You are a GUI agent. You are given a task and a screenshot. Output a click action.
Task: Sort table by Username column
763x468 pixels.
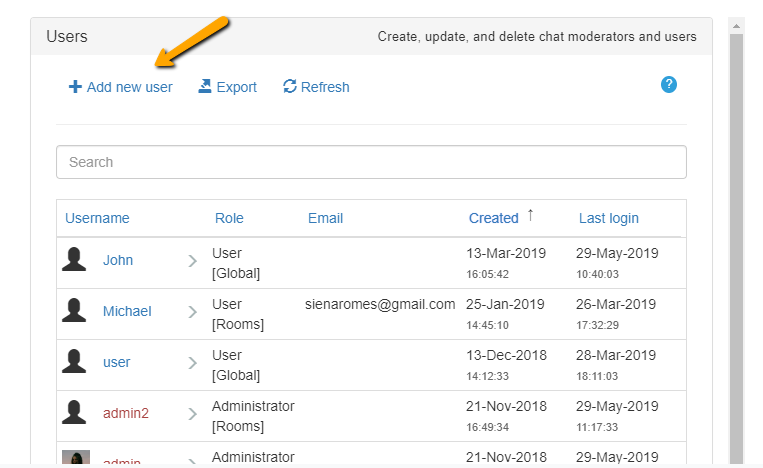[x=97, y=218]
